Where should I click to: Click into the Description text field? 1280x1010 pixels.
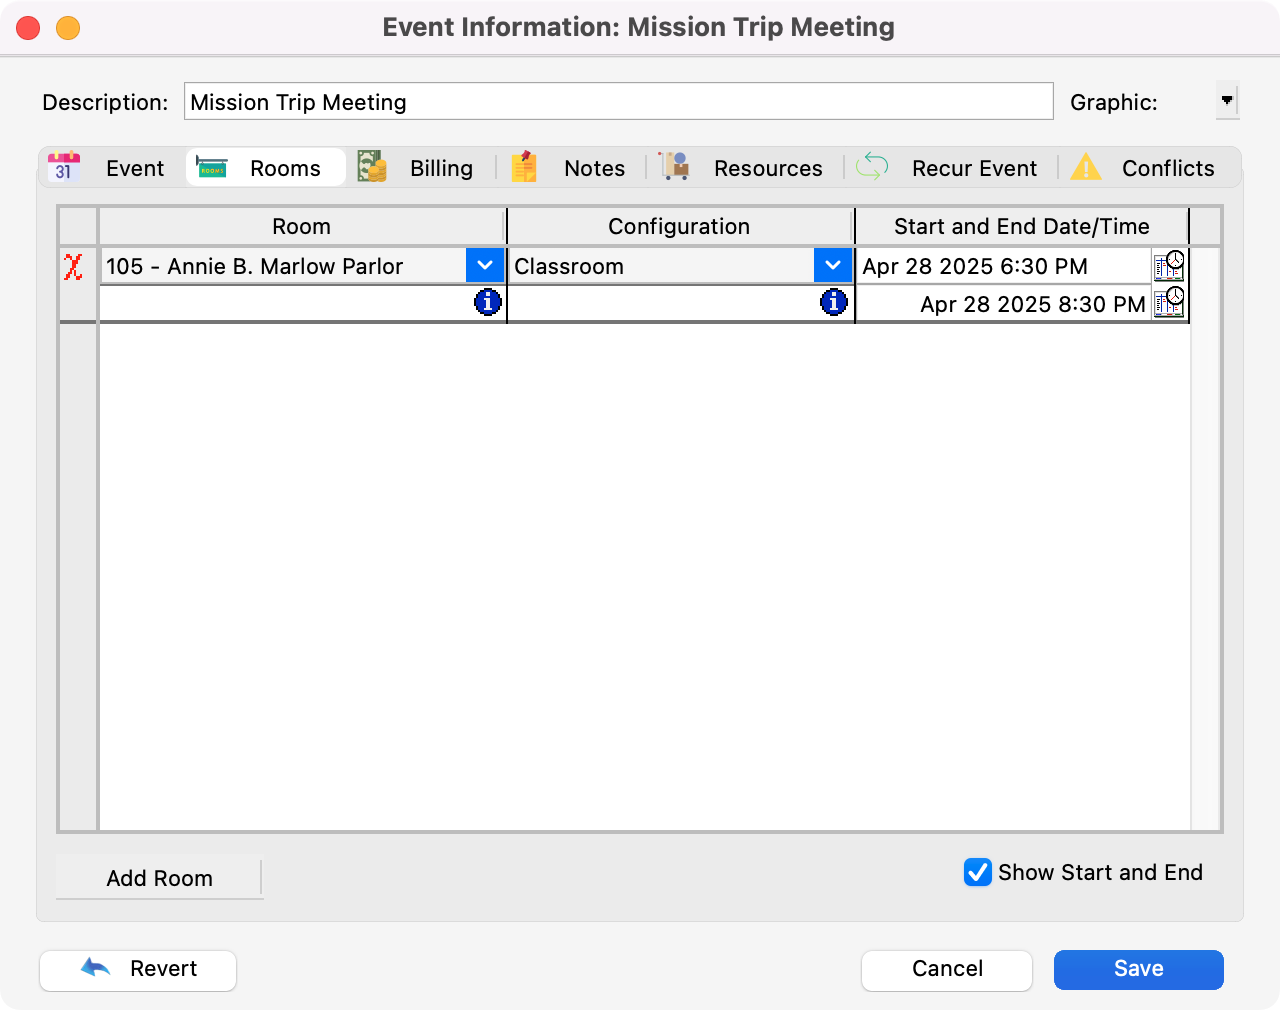[618, 102]
